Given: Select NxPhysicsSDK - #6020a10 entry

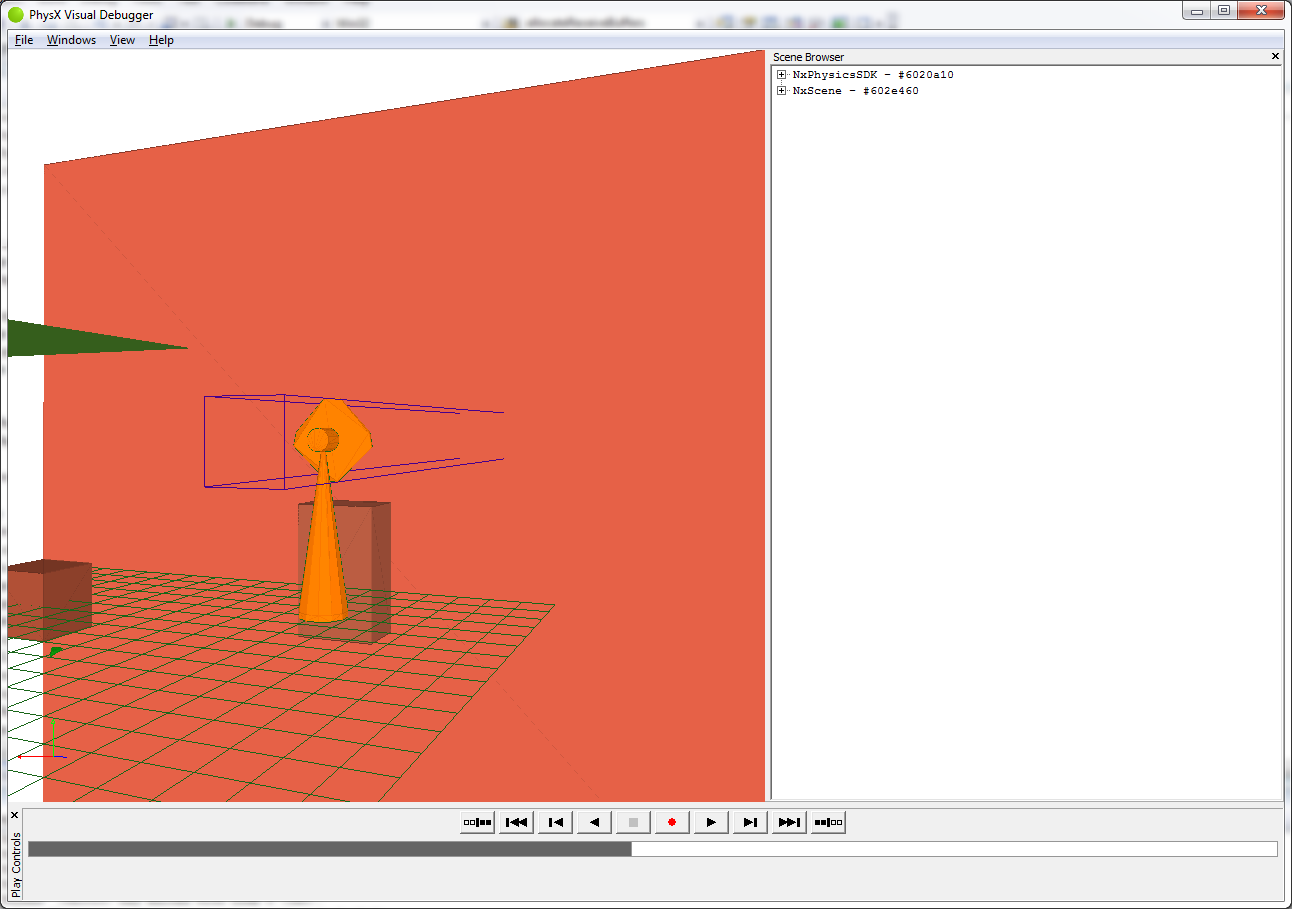Looking at the screenshot, I should 872,75.
